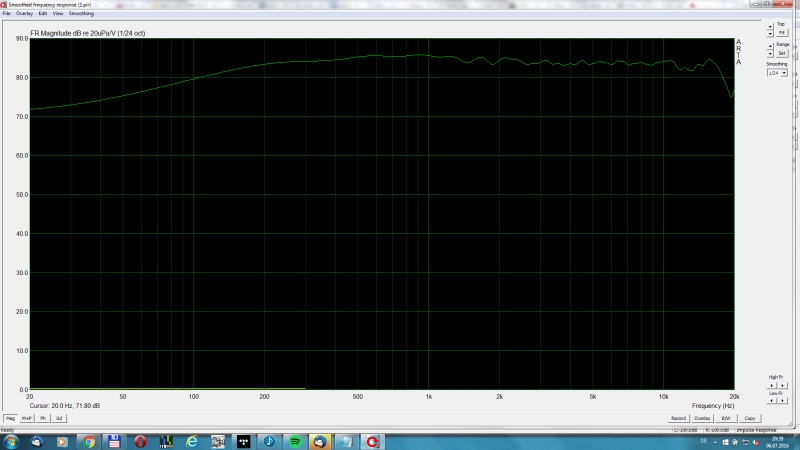Switch to the Ph phase view
800x450 pixels.
(43, 418)
